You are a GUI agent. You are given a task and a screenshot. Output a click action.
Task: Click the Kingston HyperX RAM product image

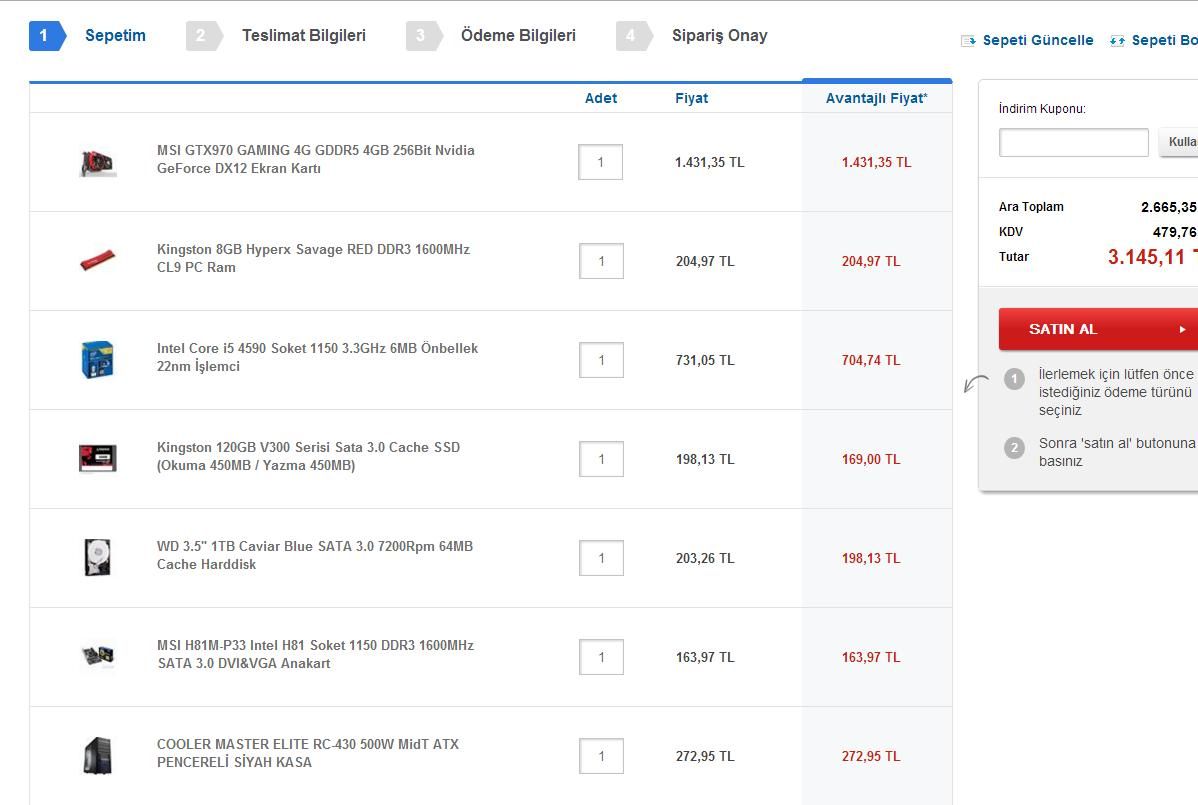tap(97, 260)
